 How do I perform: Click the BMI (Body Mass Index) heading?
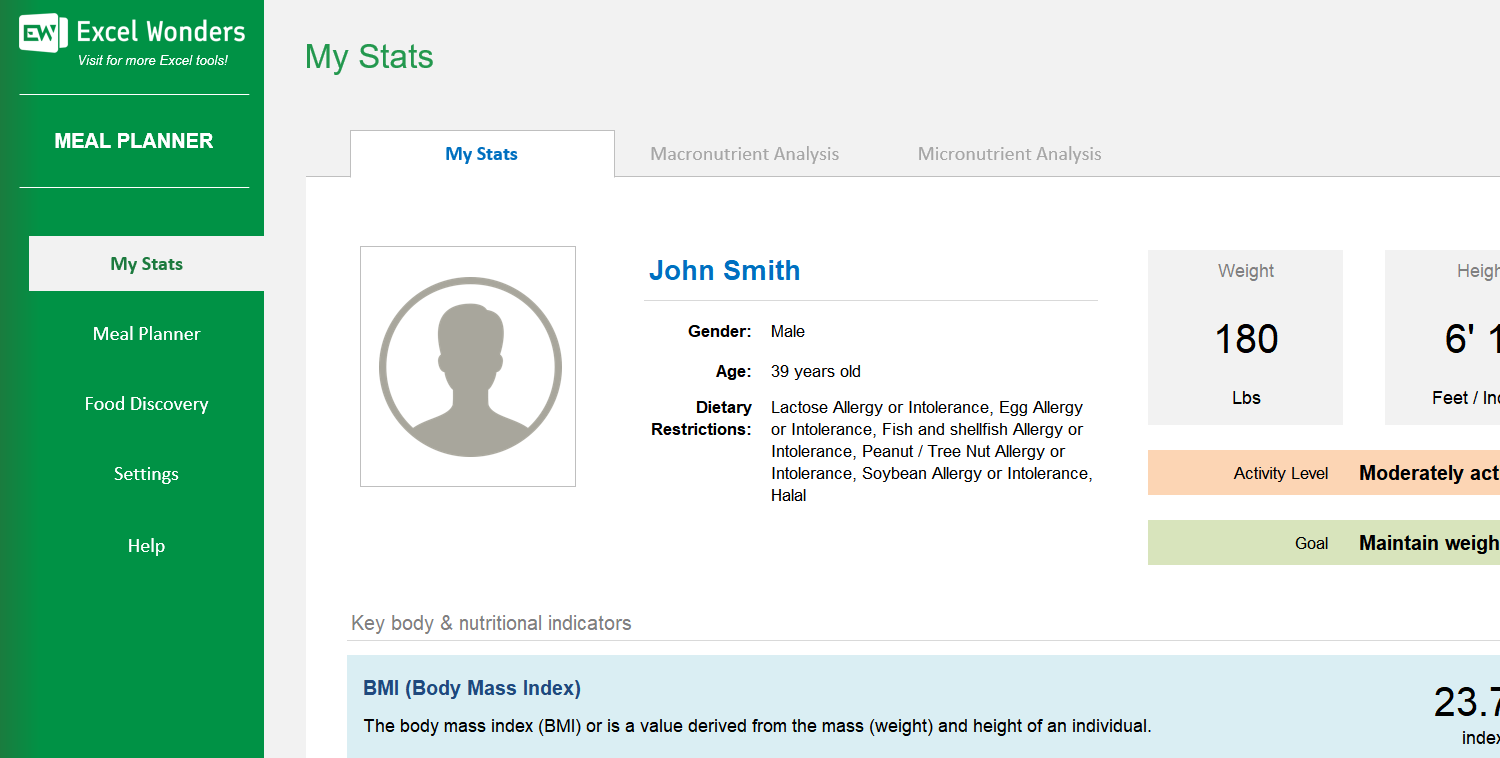pos(471,688)
